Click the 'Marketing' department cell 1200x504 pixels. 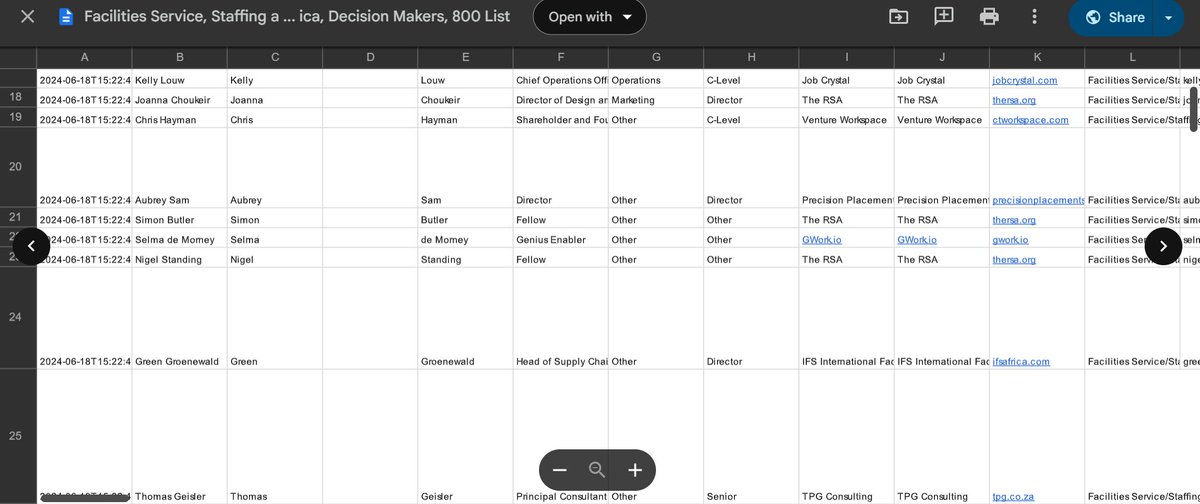(655, 100)
